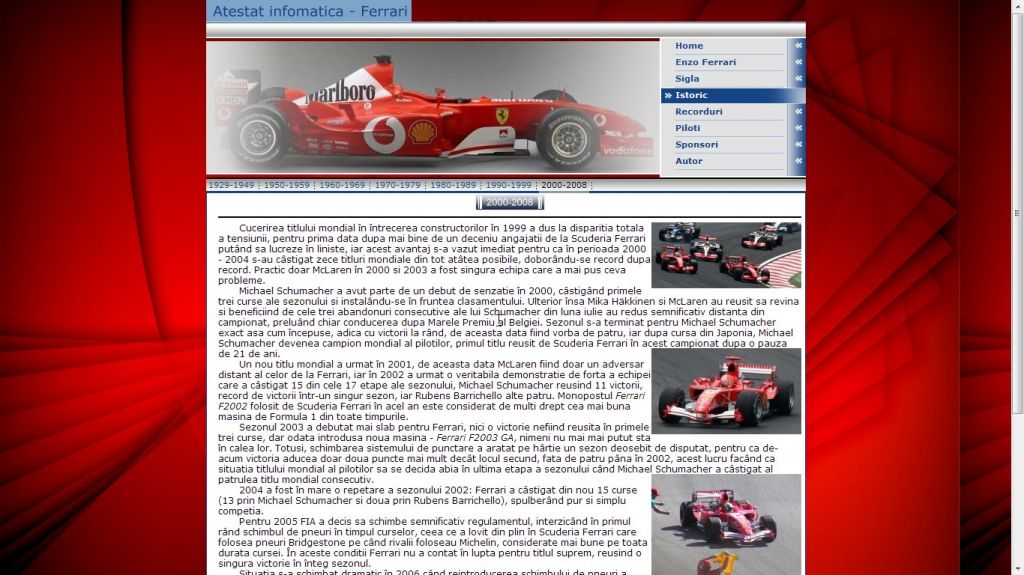The width and height of the screenshot is (1024, 575).
Task: Select the Istoric menu entry
Action: [691, 95]
